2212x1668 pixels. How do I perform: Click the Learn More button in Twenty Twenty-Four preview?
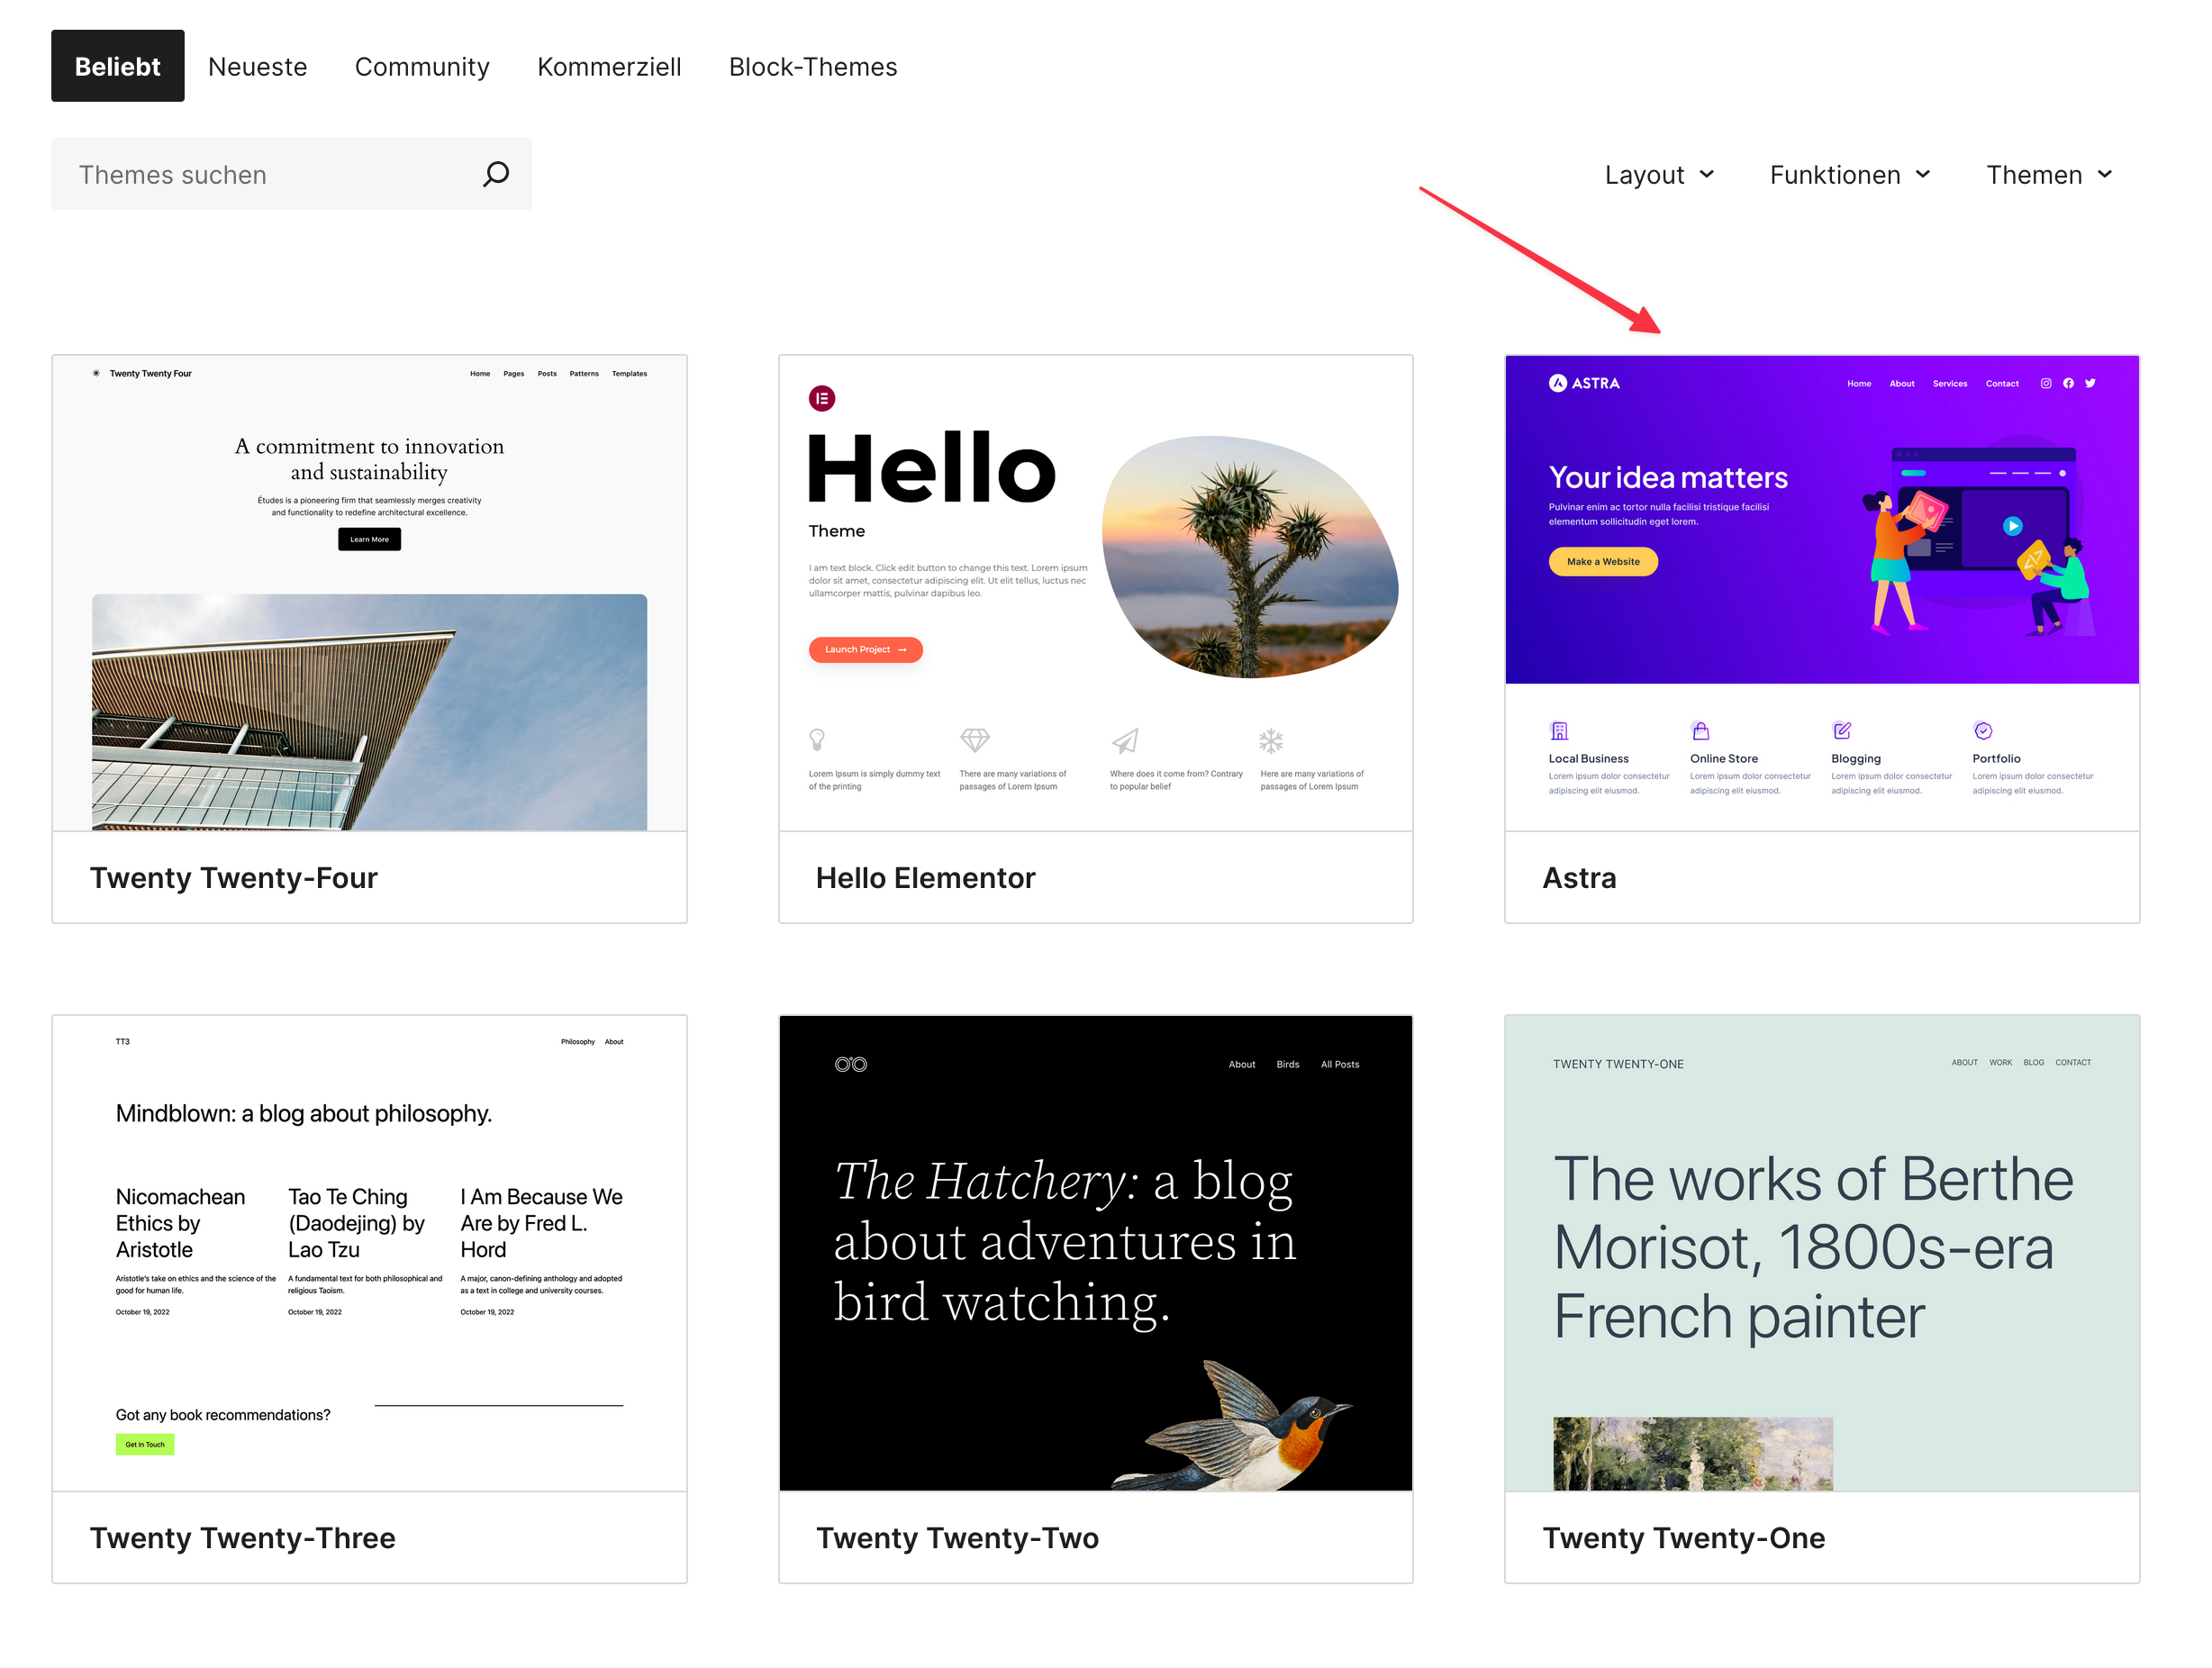(x=369, y=539)
